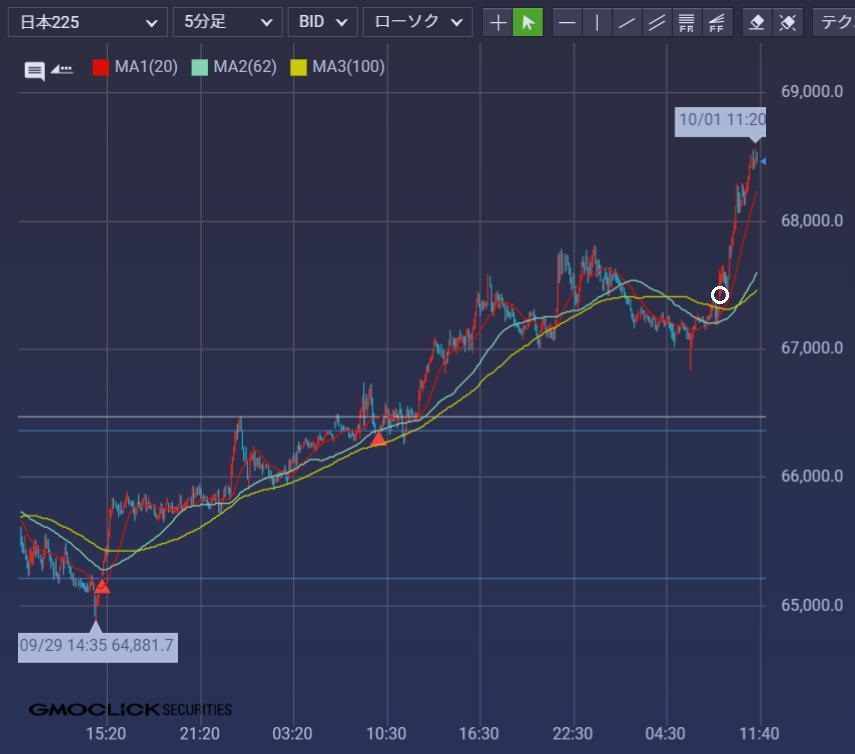Click the white circle marker on chart
This screenshot has height=754, width=855.
(720, 295)
